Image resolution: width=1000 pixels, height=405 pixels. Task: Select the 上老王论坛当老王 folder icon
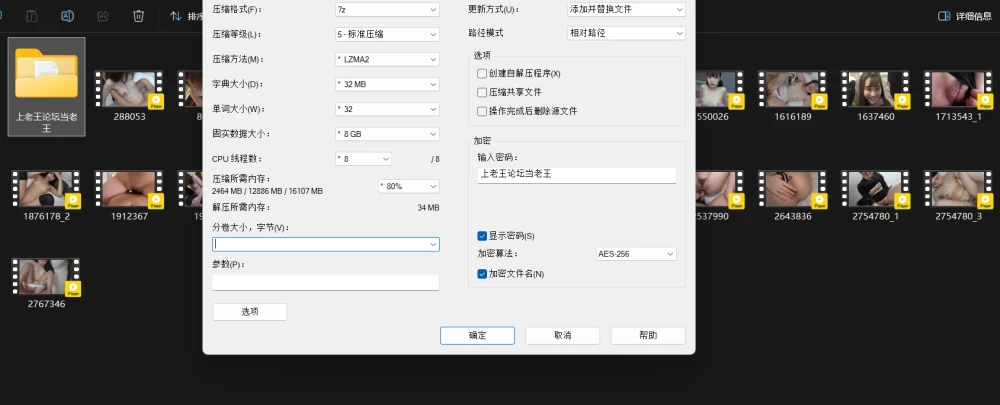click(46, 86)
